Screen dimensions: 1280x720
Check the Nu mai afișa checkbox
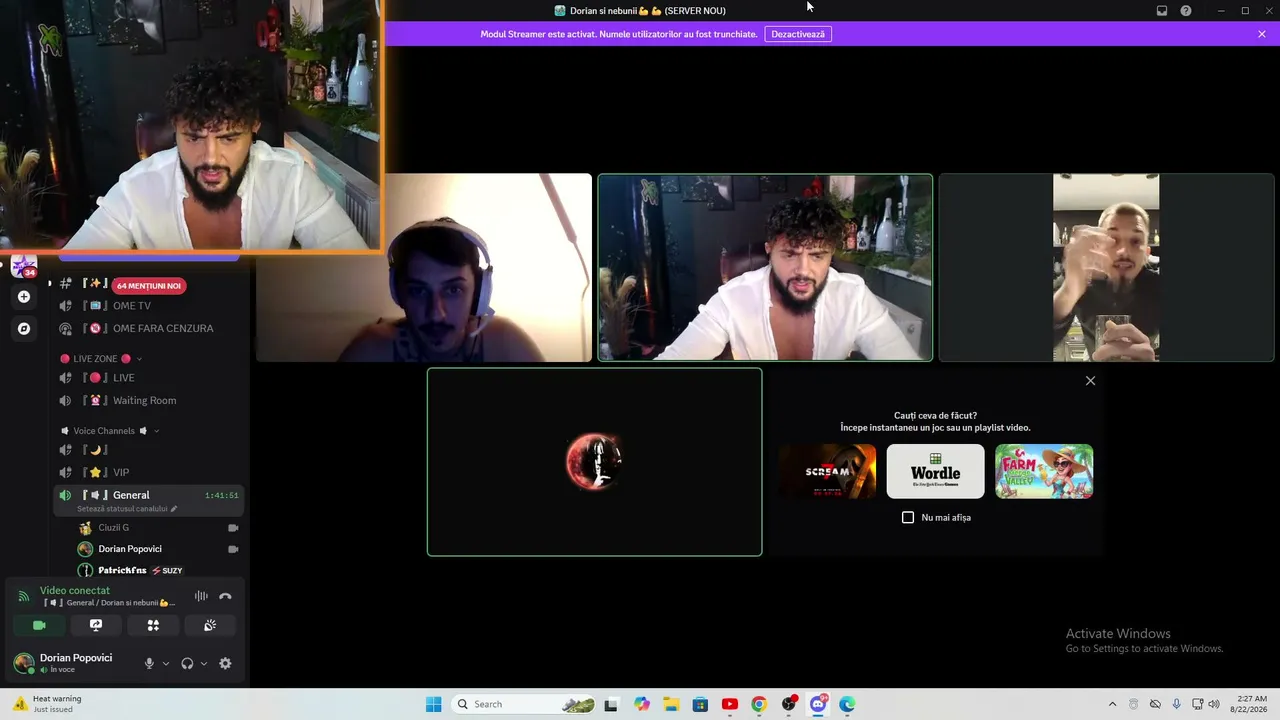[x=908, y=518]
